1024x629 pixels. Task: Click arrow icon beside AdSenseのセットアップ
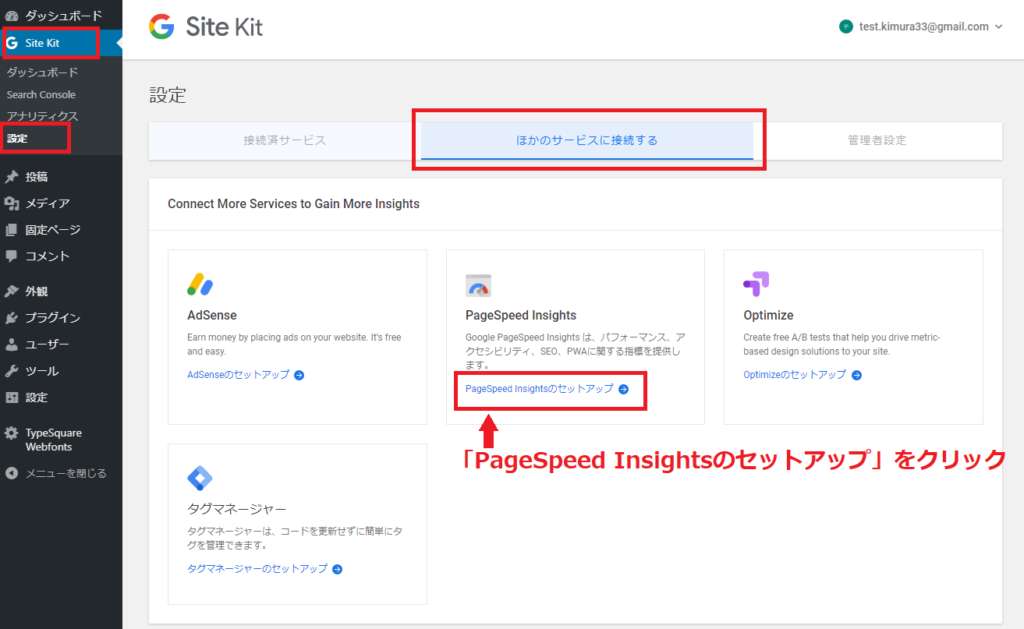[299, 375]
